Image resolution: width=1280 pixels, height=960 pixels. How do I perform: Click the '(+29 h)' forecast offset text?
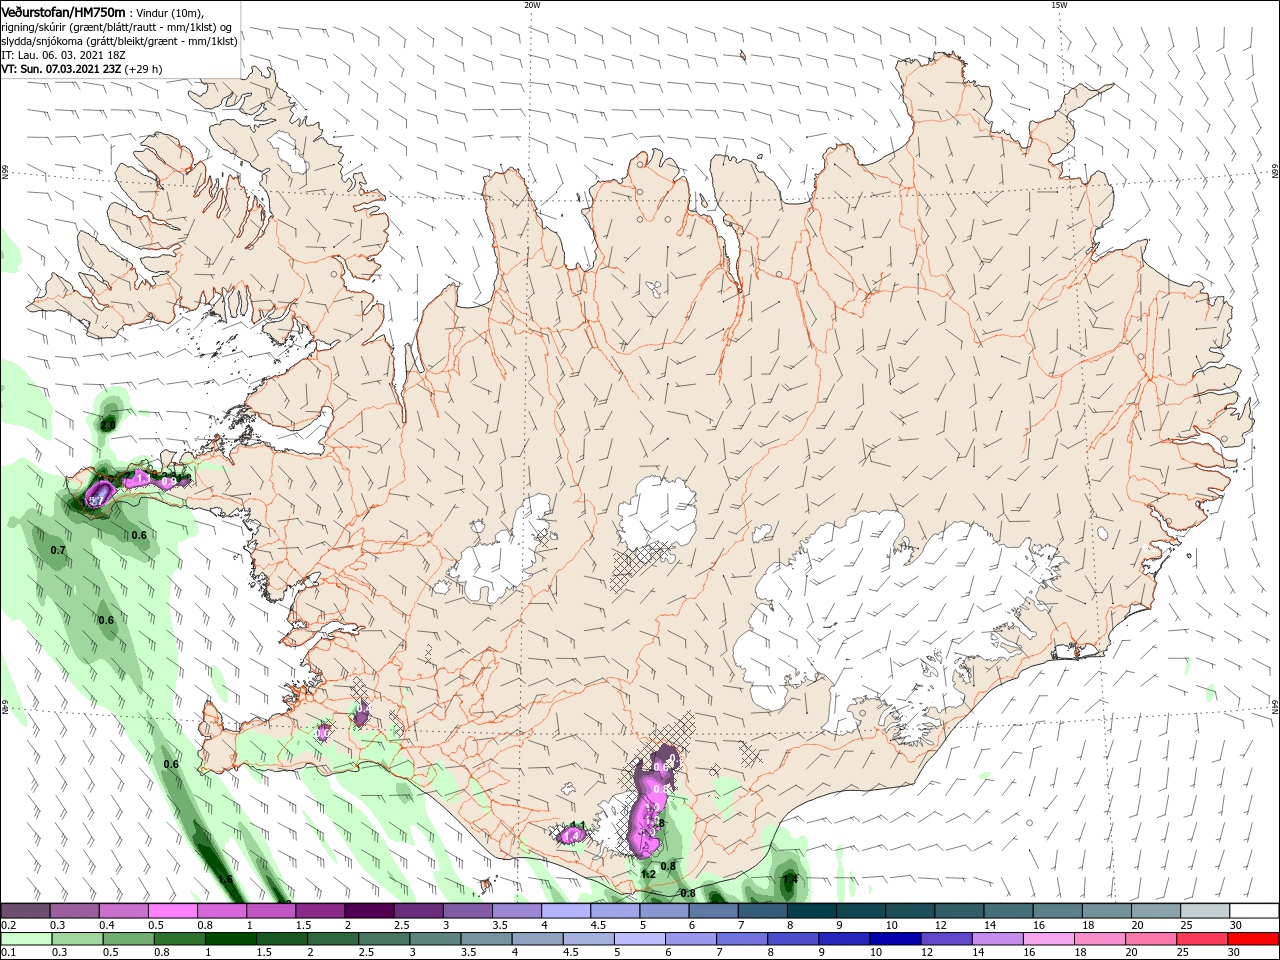coord(143,69)
